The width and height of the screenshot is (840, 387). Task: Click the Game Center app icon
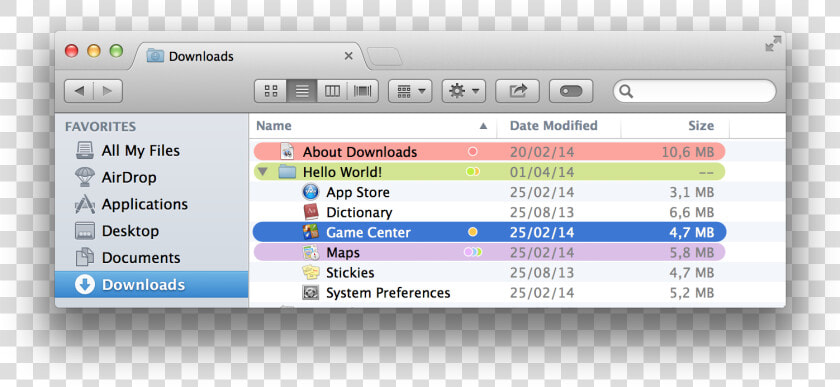tap(311, 232)
